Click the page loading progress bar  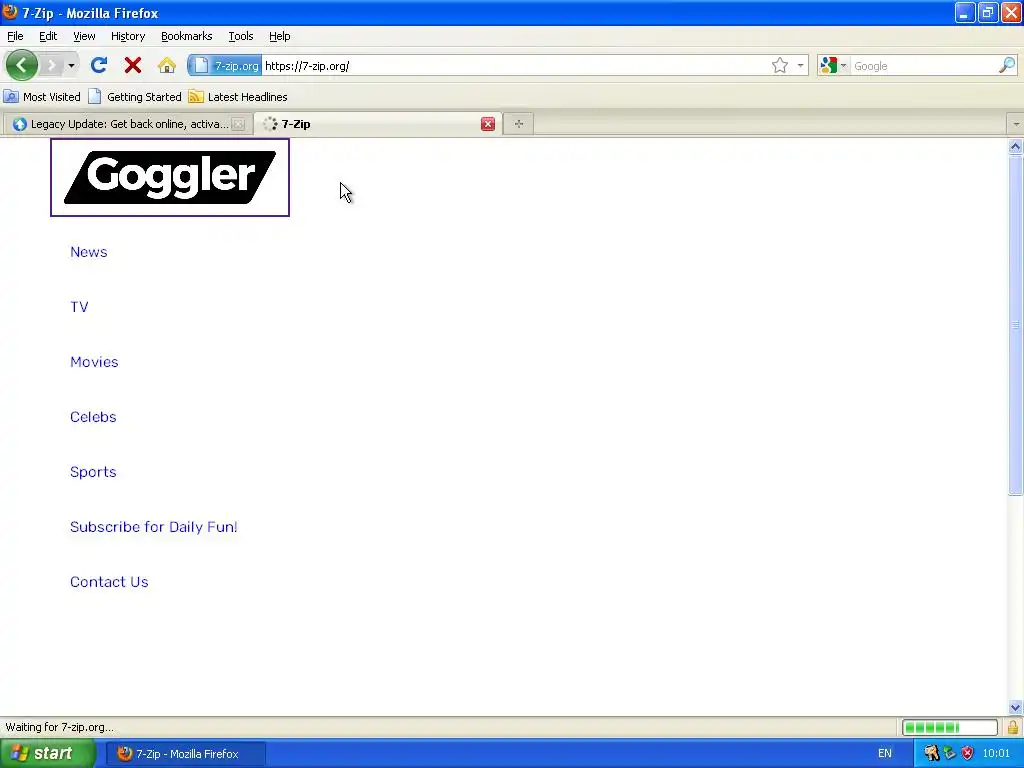(950, 727)
